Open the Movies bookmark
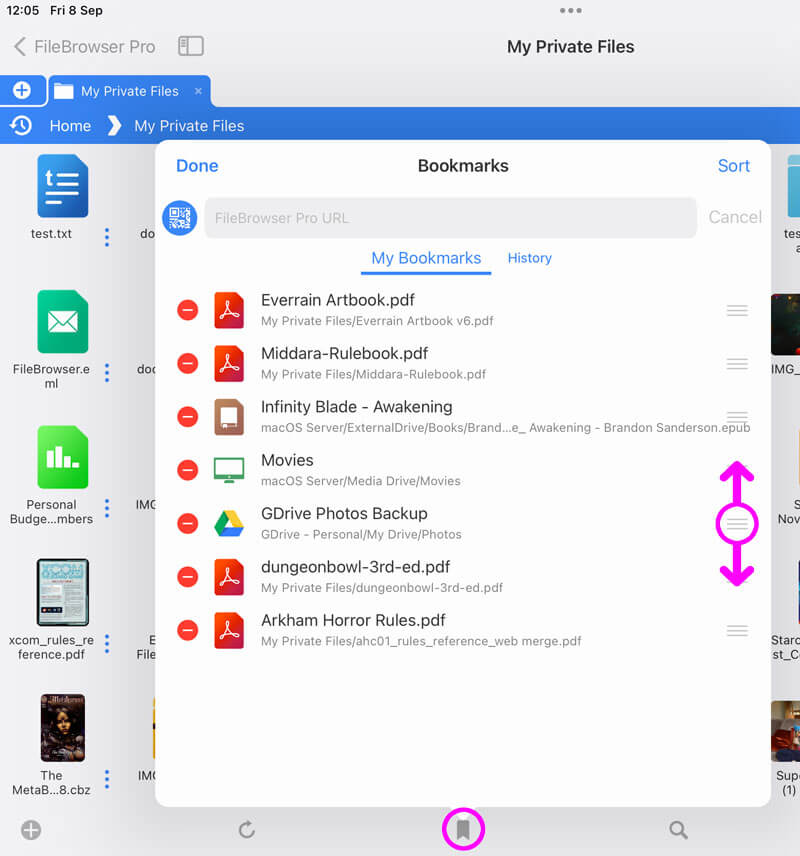 [x=463, y=470]
